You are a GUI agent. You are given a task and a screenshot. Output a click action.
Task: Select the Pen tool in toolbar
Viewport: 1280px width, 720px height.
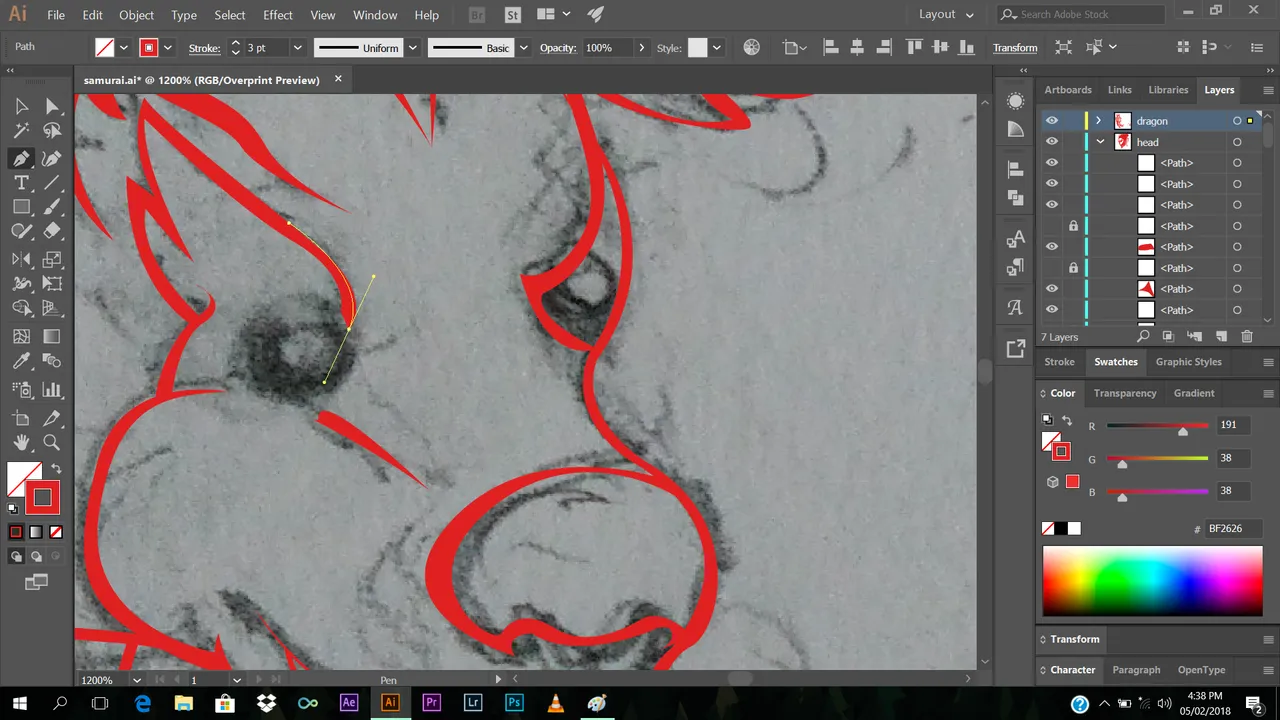click(21, 158)
